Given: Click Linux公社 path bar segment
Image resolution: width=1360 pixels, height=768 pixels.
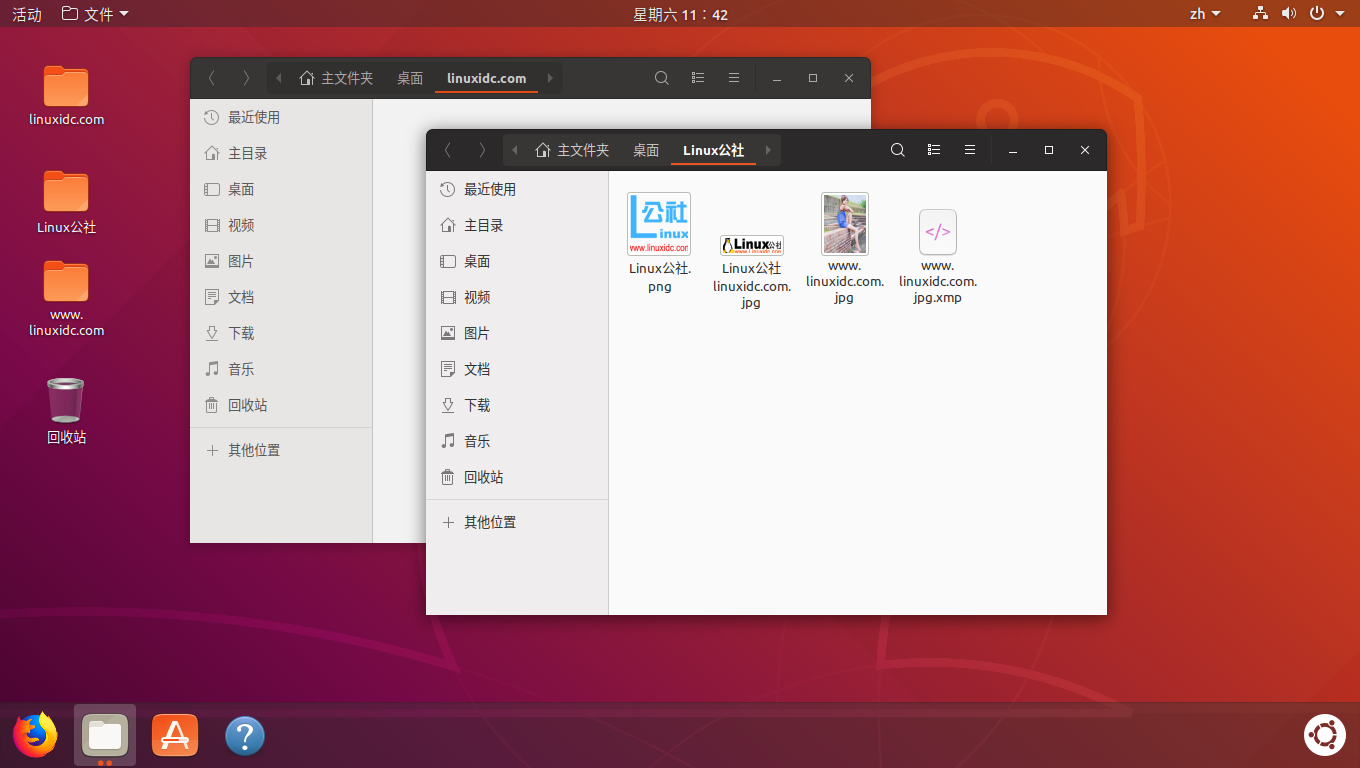Looking at the screenshot, I should click(x=714, y=150).
